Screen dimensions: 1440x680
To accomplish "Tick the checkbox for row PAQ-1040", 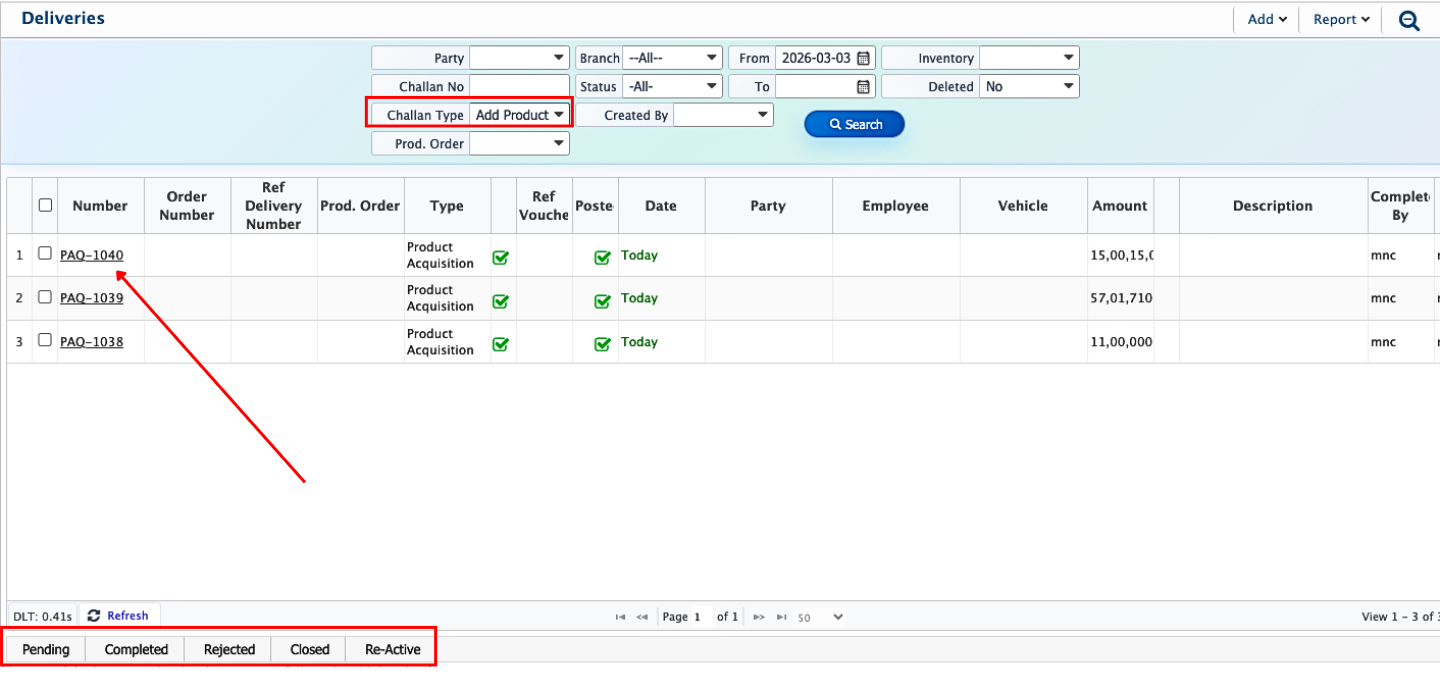I will point(45,254).
